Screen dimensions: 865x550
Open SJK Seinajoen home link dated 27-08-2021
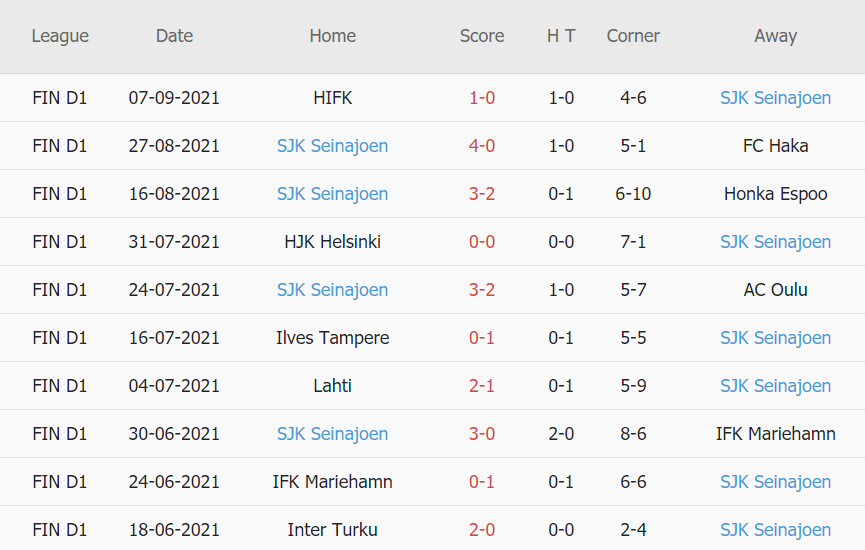pos(332,146)
